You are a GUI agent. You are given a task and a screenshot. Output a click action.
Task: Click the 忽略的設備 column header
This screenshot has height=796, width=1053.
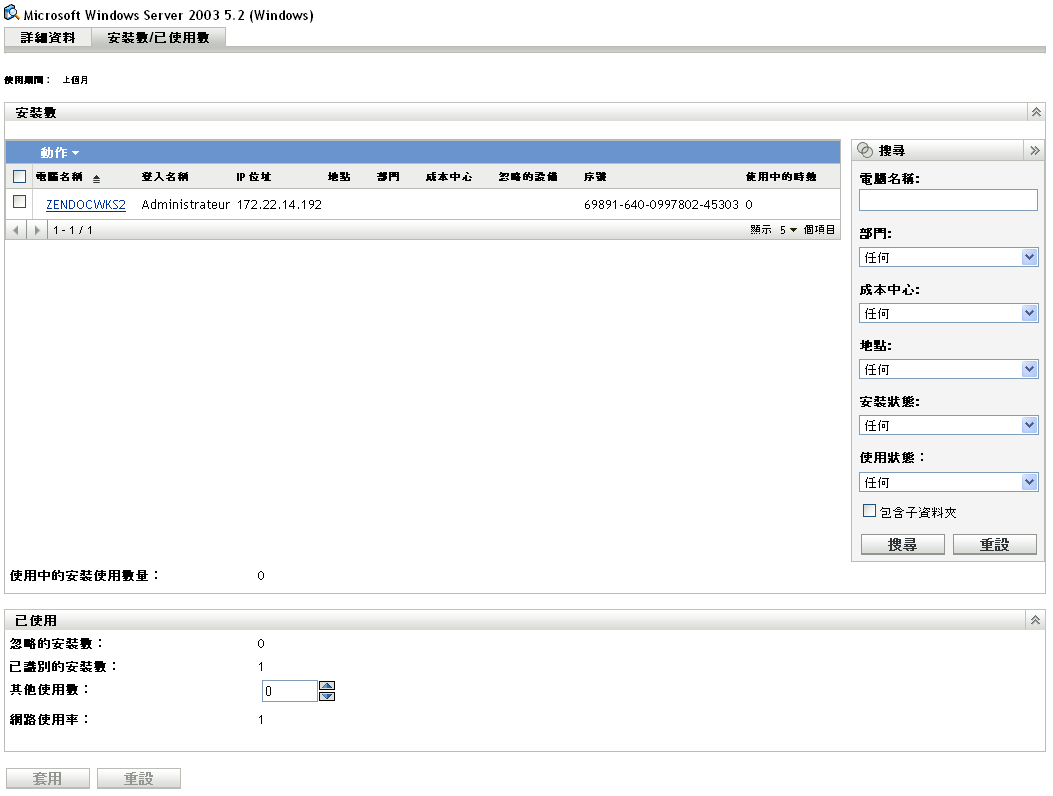[x=528, y=177]
